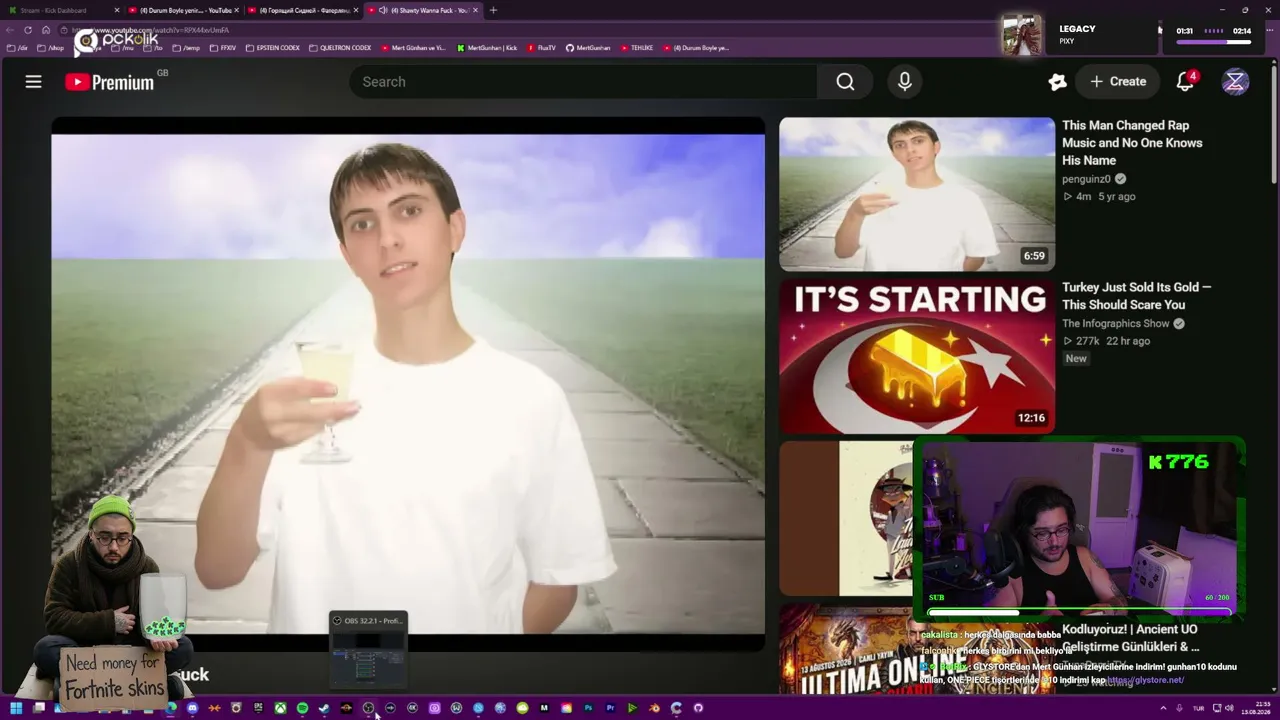The height and width of the screenshot is (720, 1280).
Task: Open the notifications bell
Action: [1185, 82]
